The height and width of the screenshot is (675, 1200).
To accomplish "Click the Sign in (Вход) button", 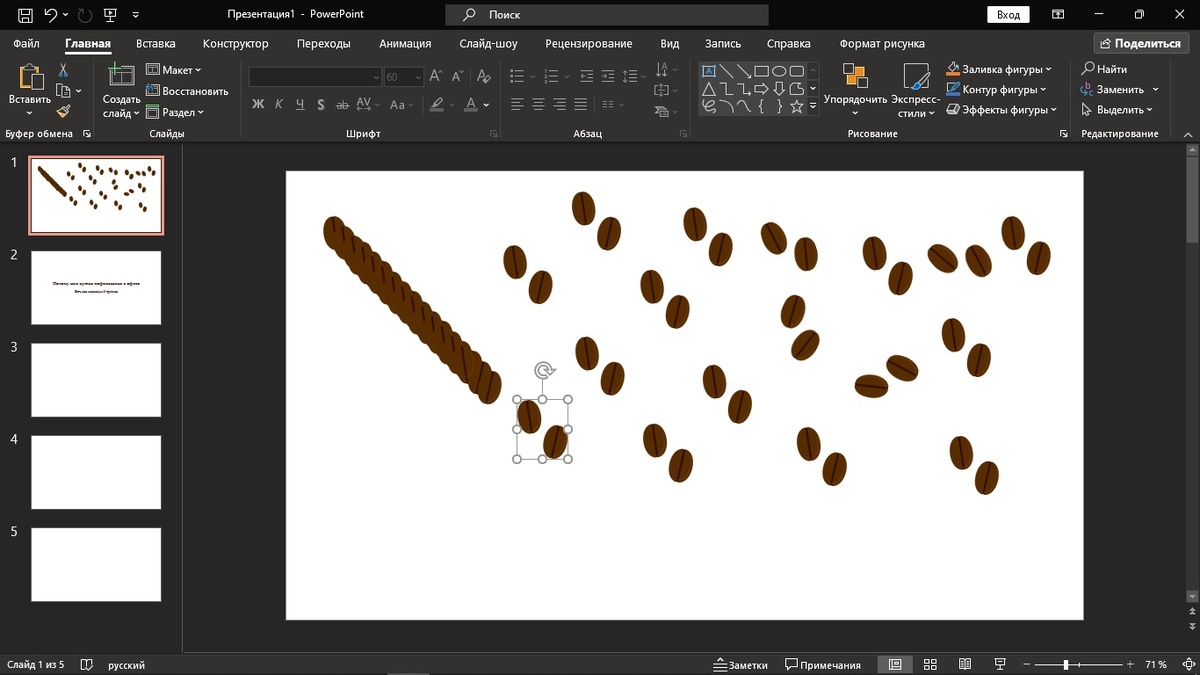I will (1008, 15).
